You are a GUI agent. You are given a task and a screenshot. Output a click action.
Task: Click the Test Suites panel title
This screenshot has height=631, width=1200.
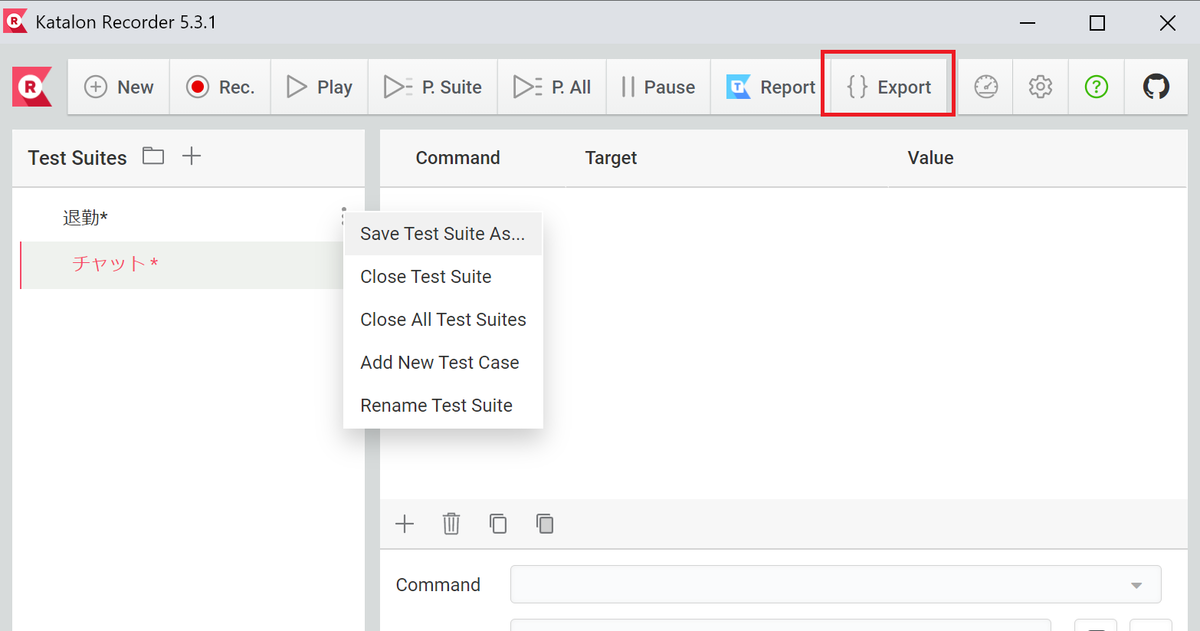[77, 158]
